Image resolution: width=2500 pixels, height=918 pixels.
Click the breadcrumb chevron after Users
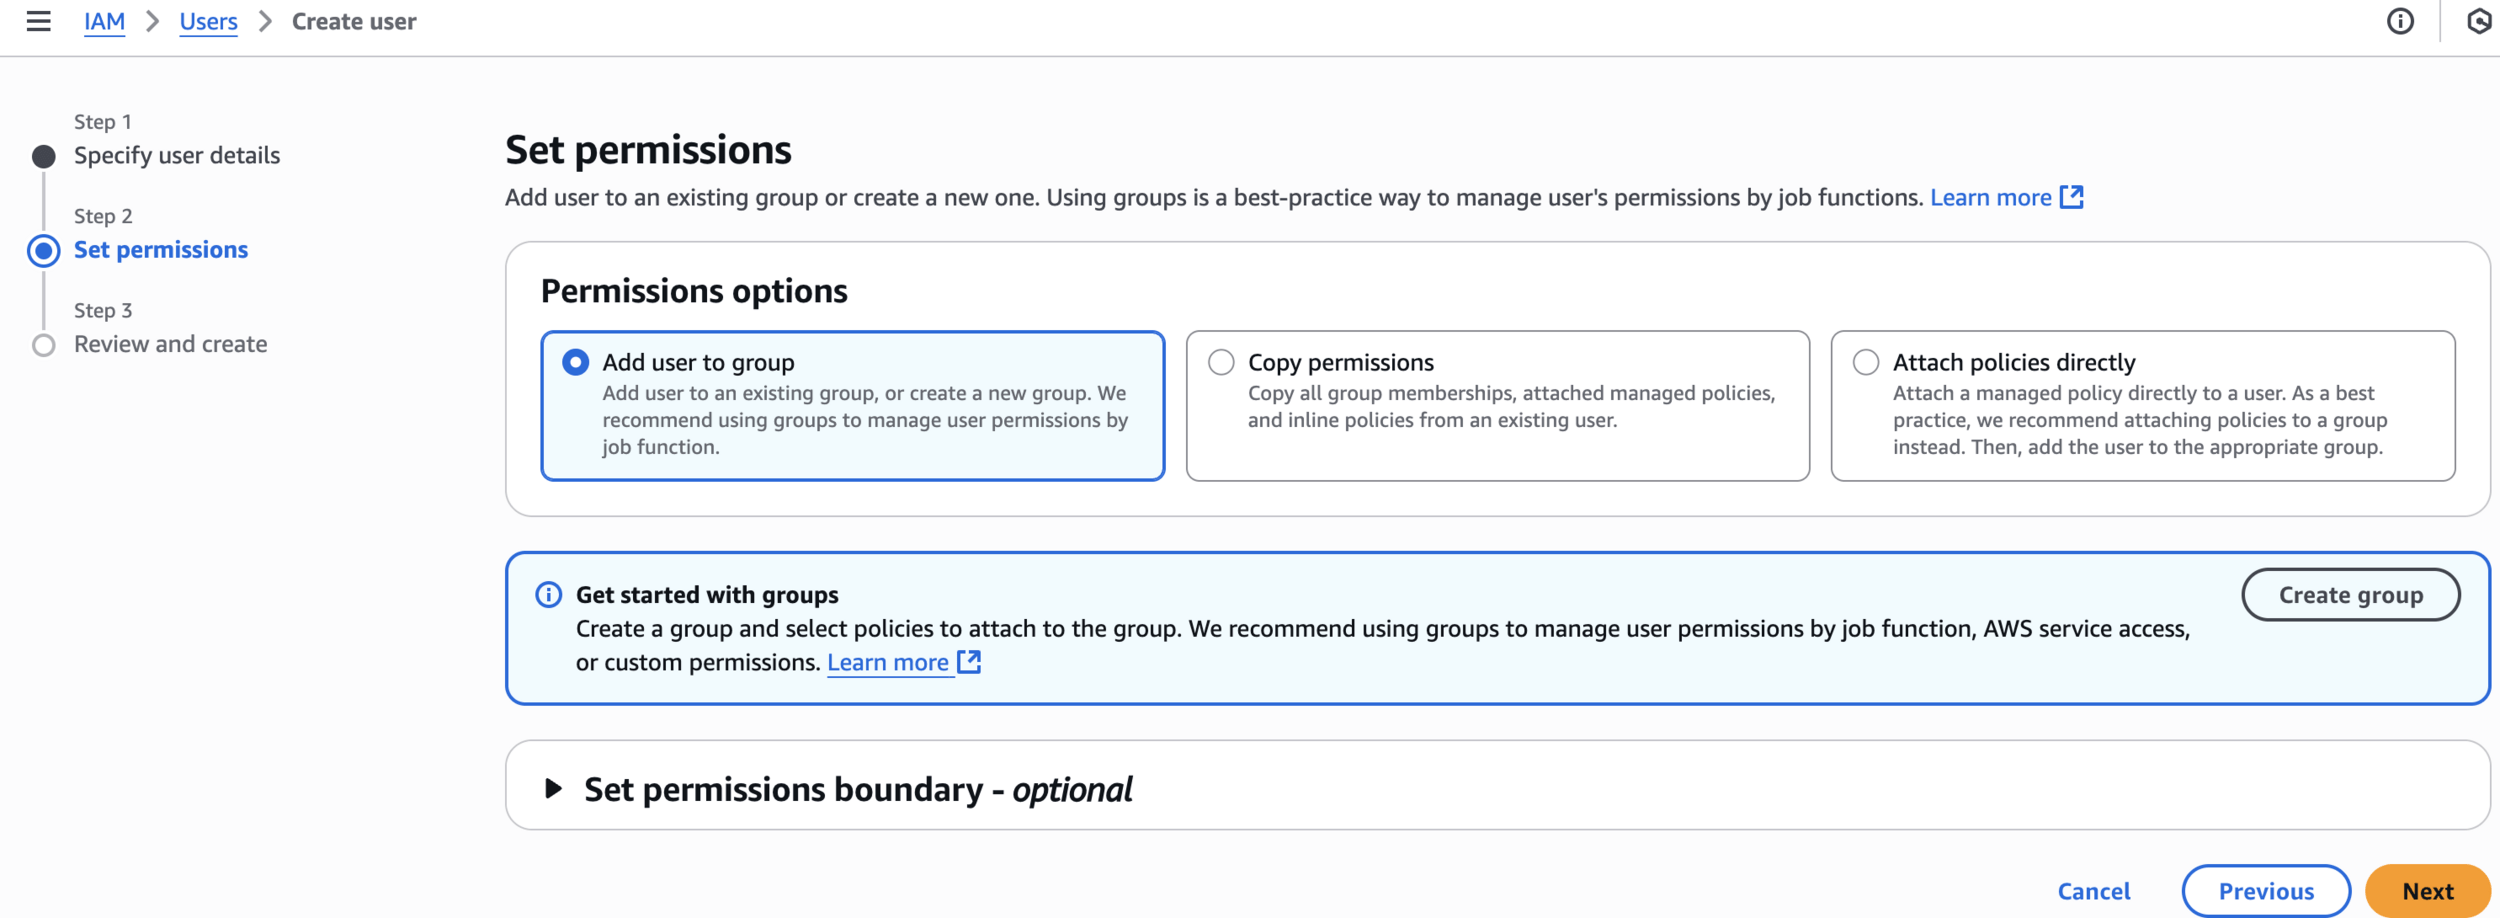(x=265, y=21)
